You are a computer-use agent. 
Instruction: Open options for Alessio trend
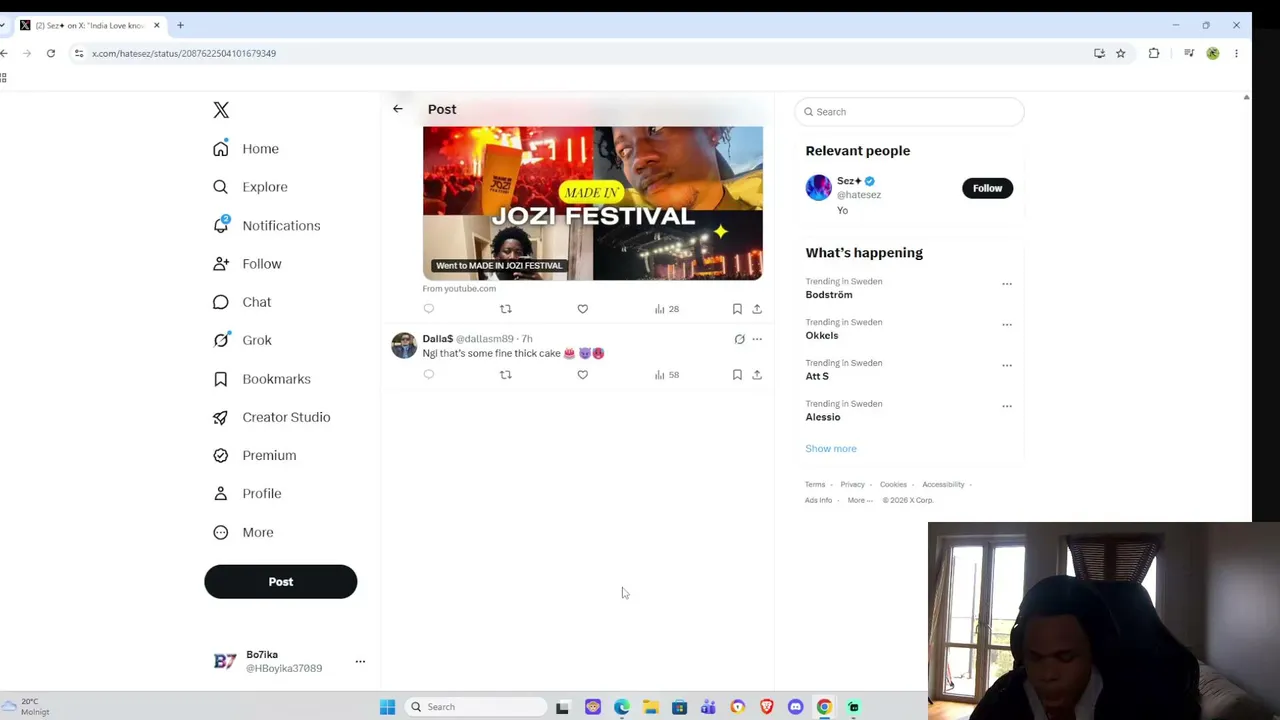[1007, 407]
